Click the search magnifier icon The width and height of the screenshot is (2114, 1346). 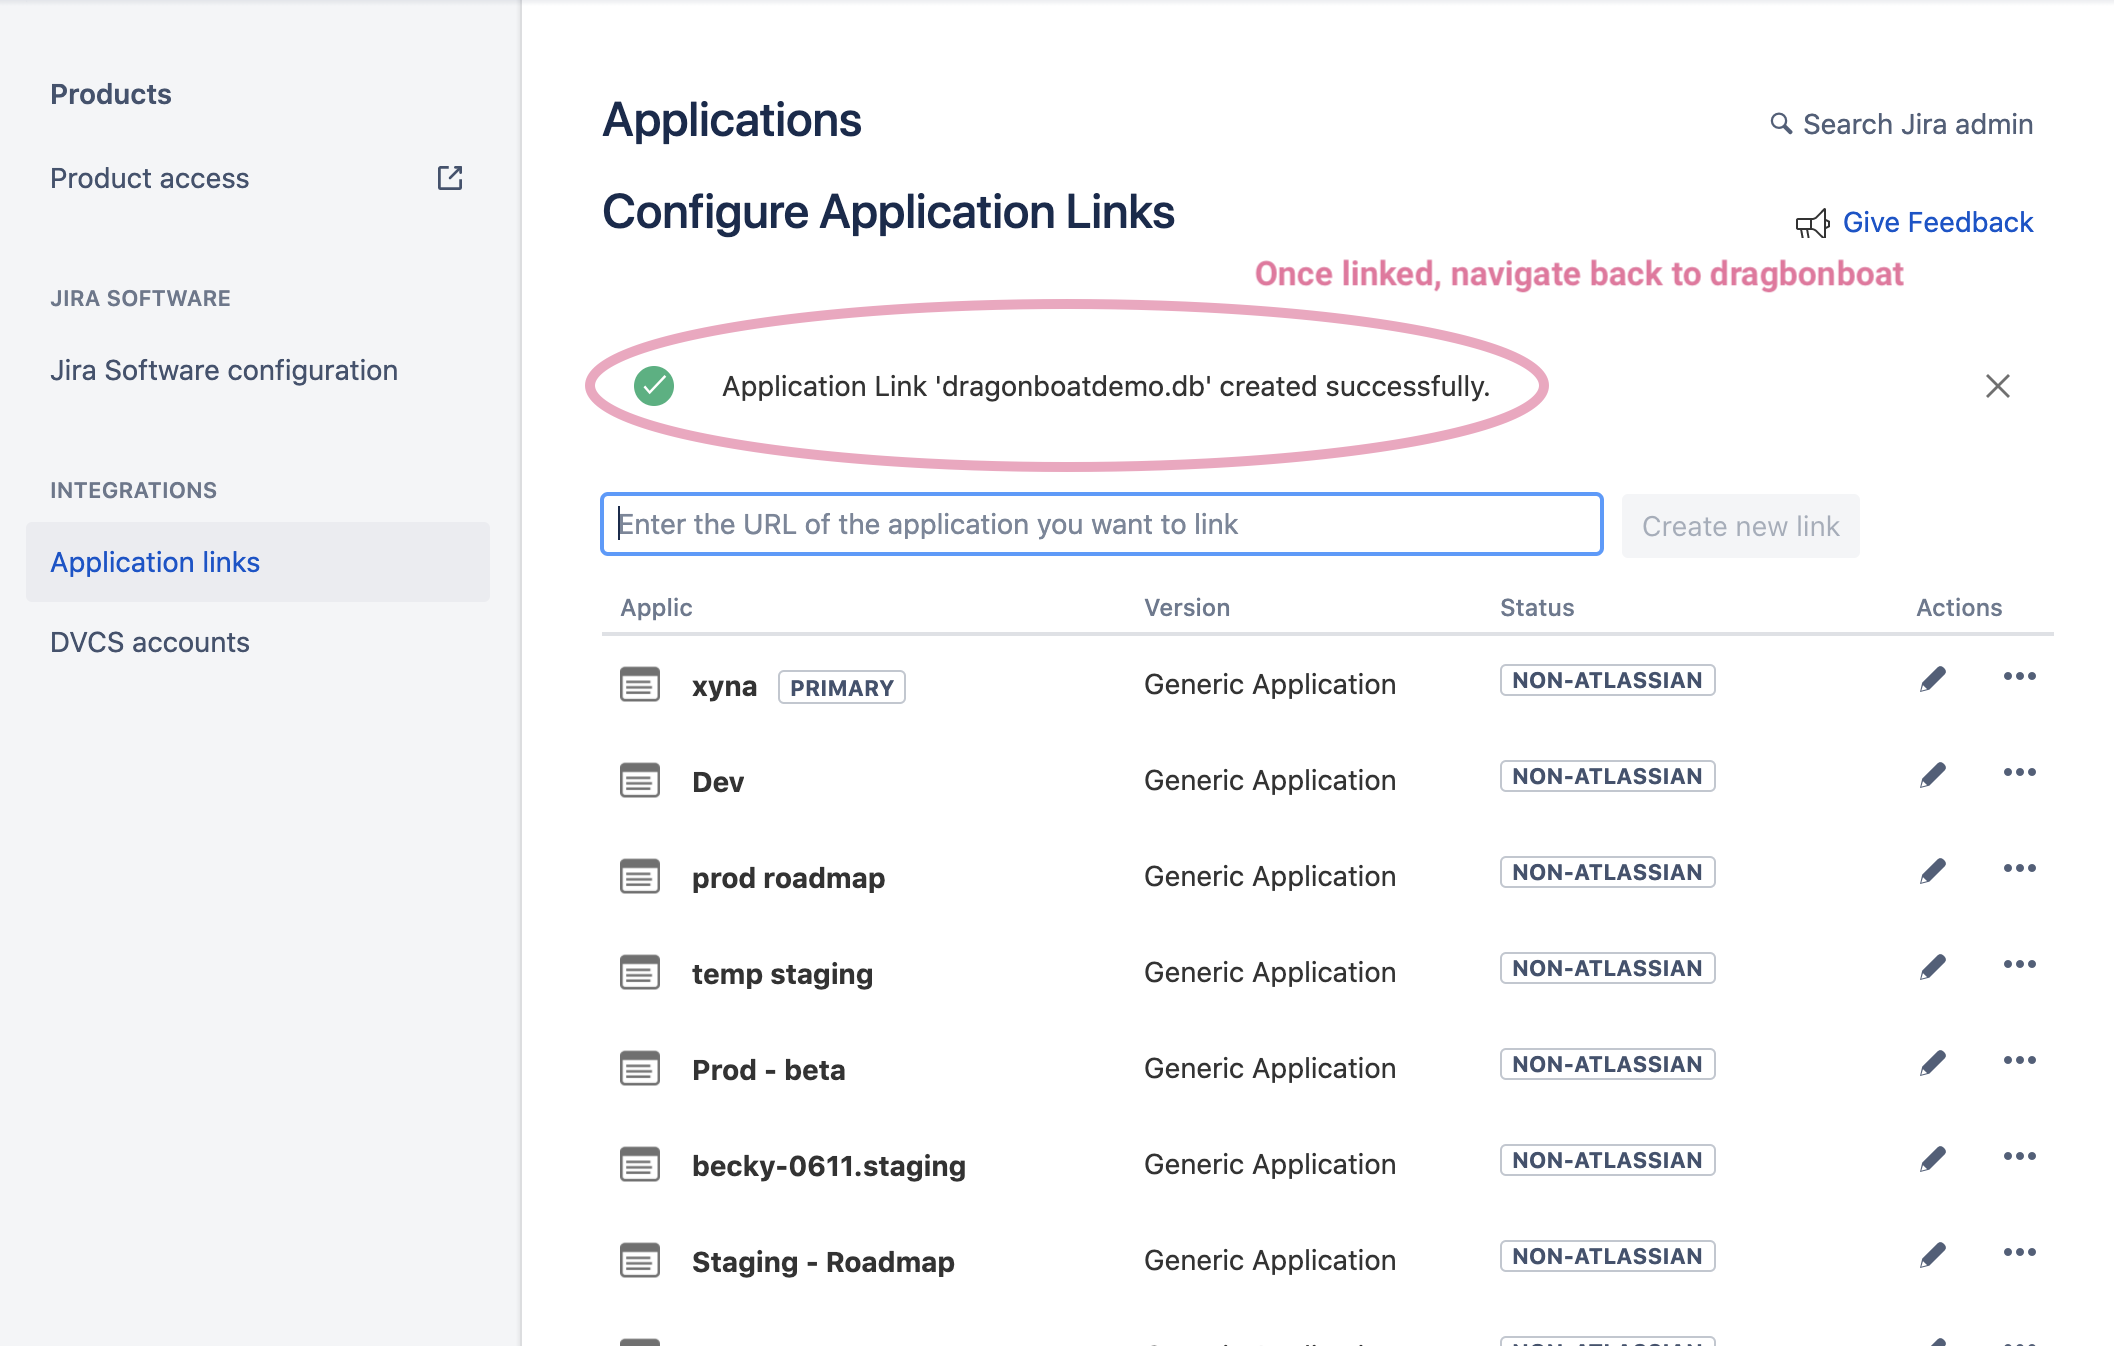coord(1780,124)
